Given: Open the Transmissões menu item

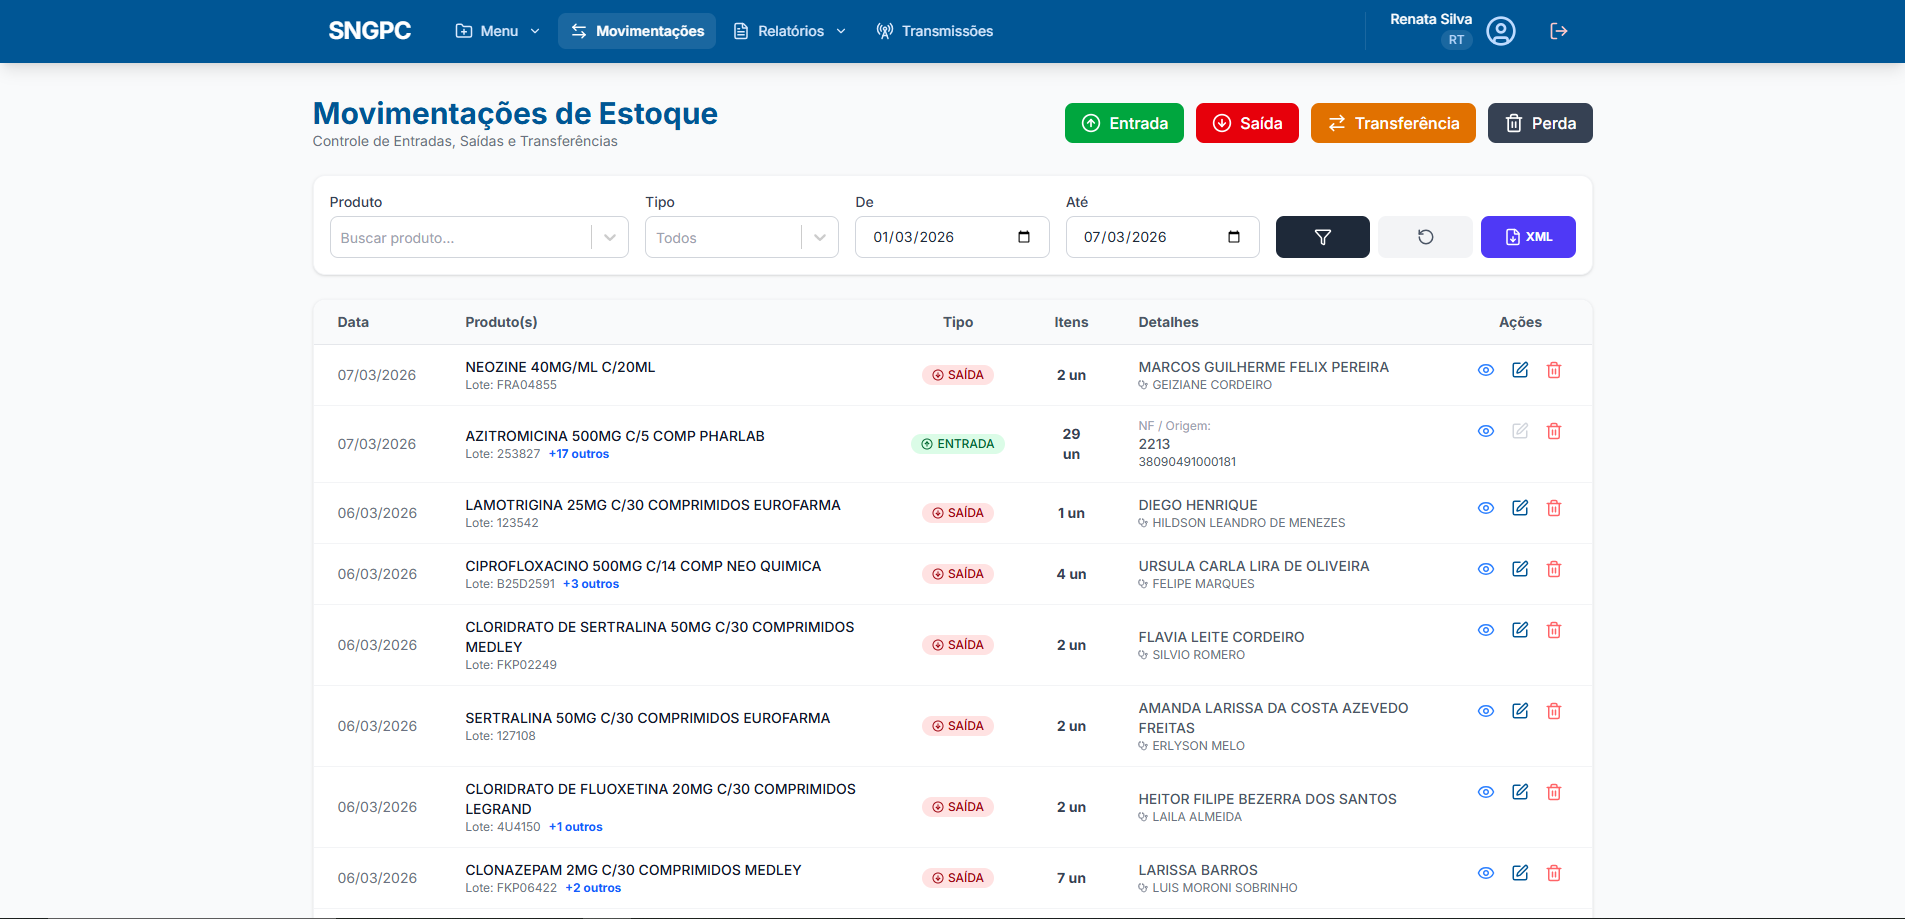Looking at the screenshot, I should [x=934, y=31].
